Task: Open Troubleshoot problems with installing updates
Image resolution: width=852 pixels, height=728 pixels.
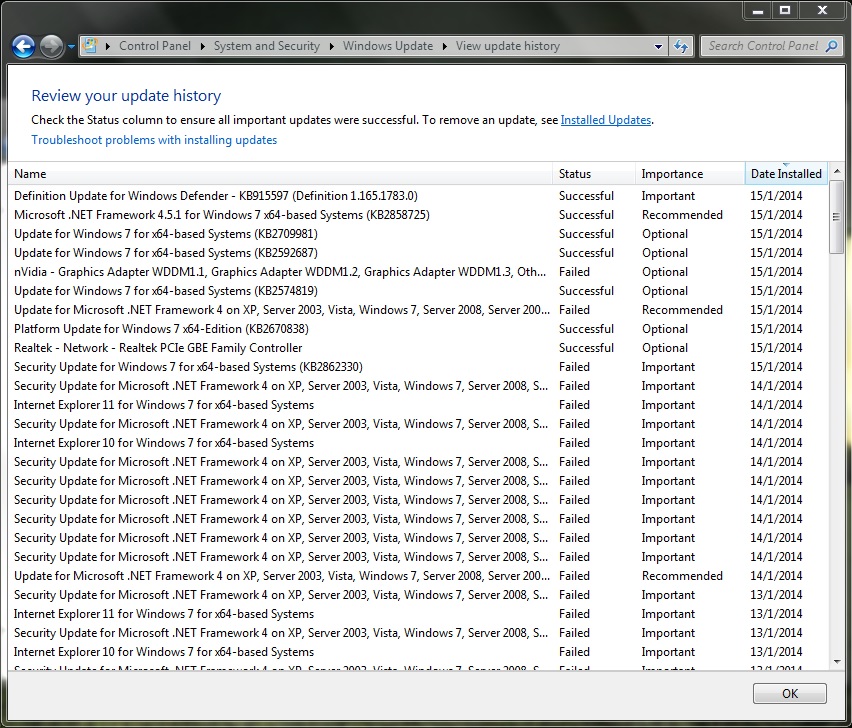Action: [x=154, y=140]
